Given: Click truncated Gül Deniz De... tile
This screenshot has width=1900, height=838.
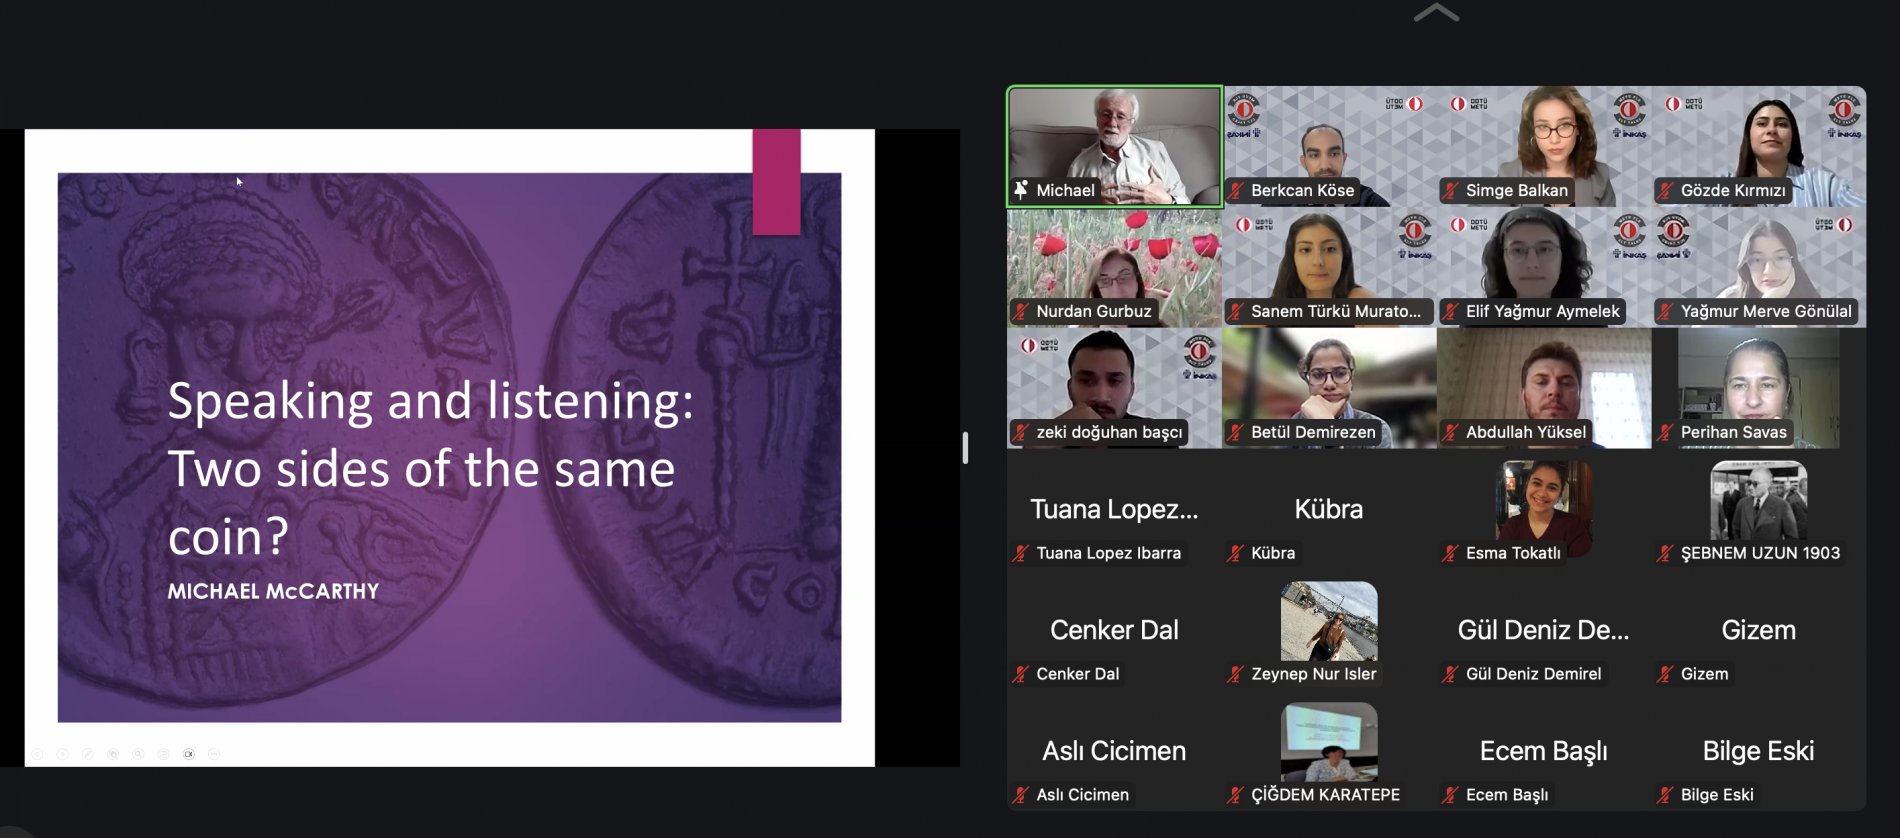Looking at the screenshot, I should (x=1543, y=630).
